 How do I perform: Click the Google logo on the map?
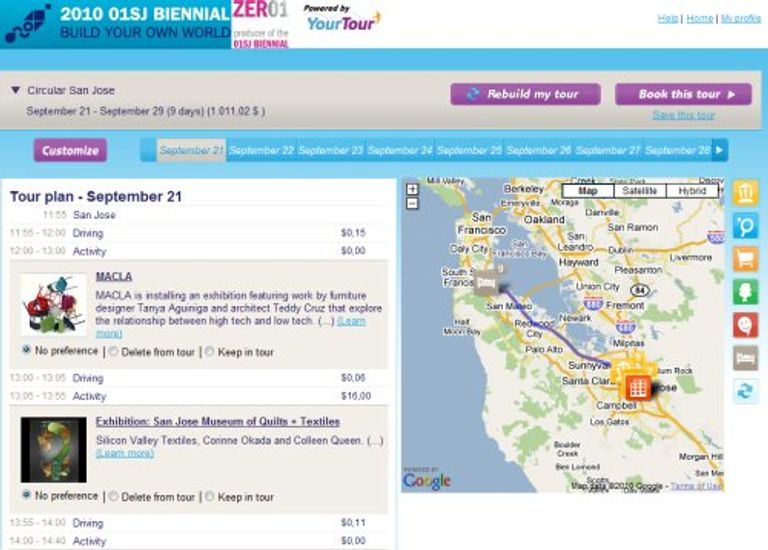tap(427, 480)
